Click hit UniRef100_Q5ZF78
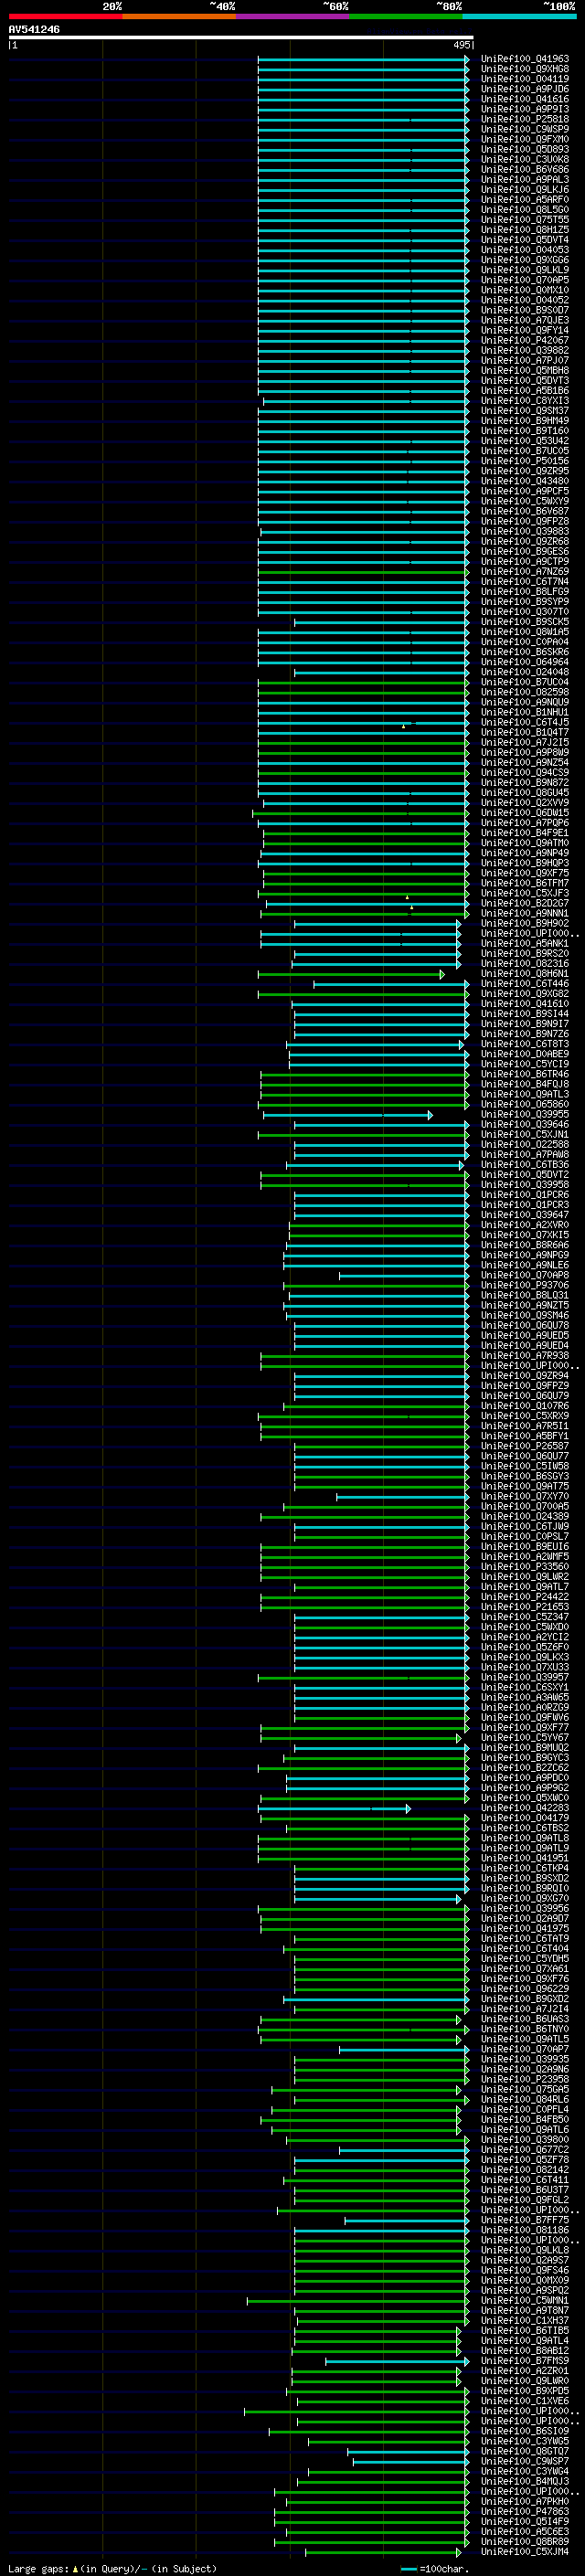Image resolution: width=585 pixels, height=2576 pixels. [x=525, y=2159]
